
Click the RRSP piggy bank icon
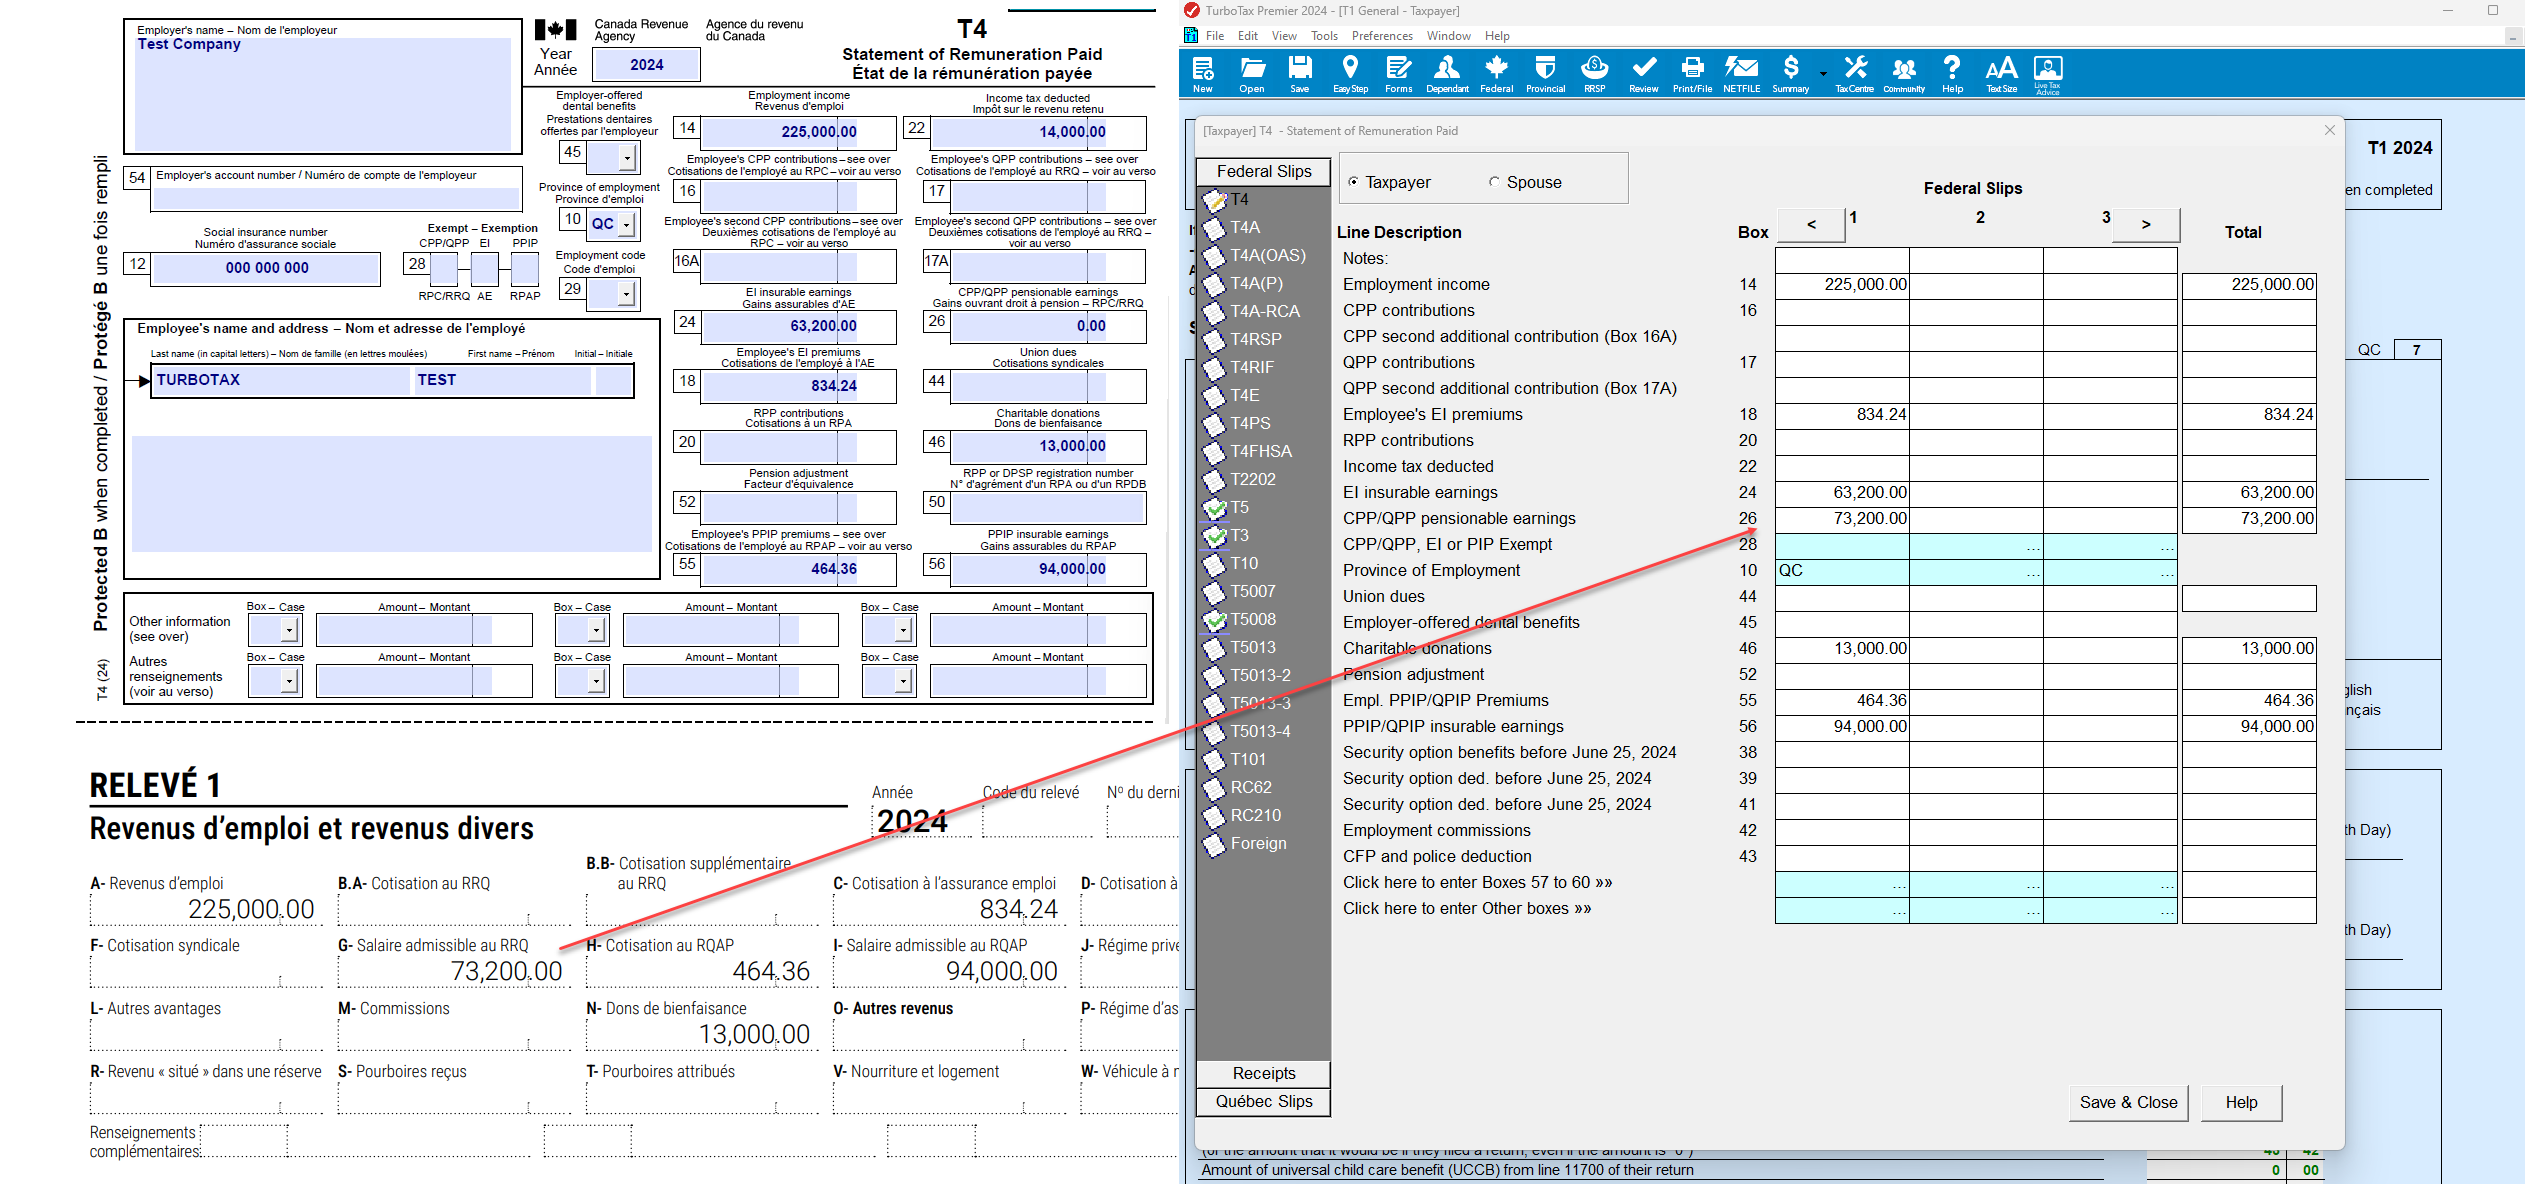(x=1594, y=74)
